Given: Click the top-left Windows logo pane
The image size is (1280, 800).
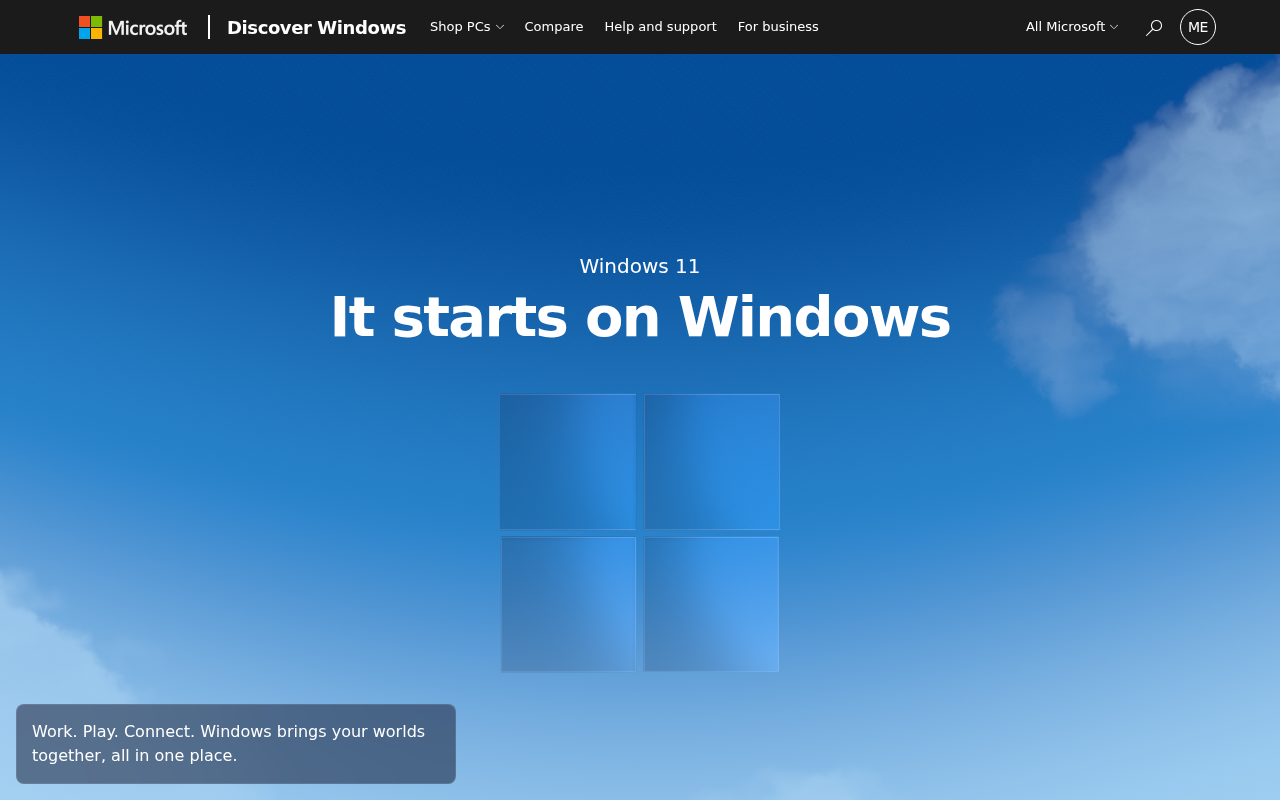Looking at the screenshot, I should coord(568,461).
